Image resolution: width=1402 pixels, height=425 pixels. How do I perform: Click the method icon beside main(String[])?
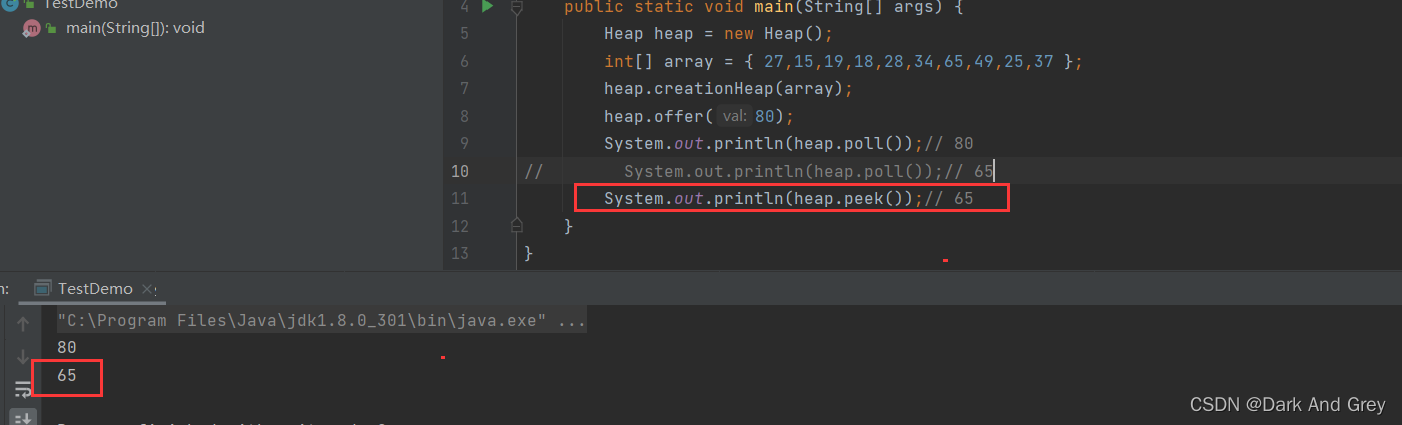pos(31,28)
